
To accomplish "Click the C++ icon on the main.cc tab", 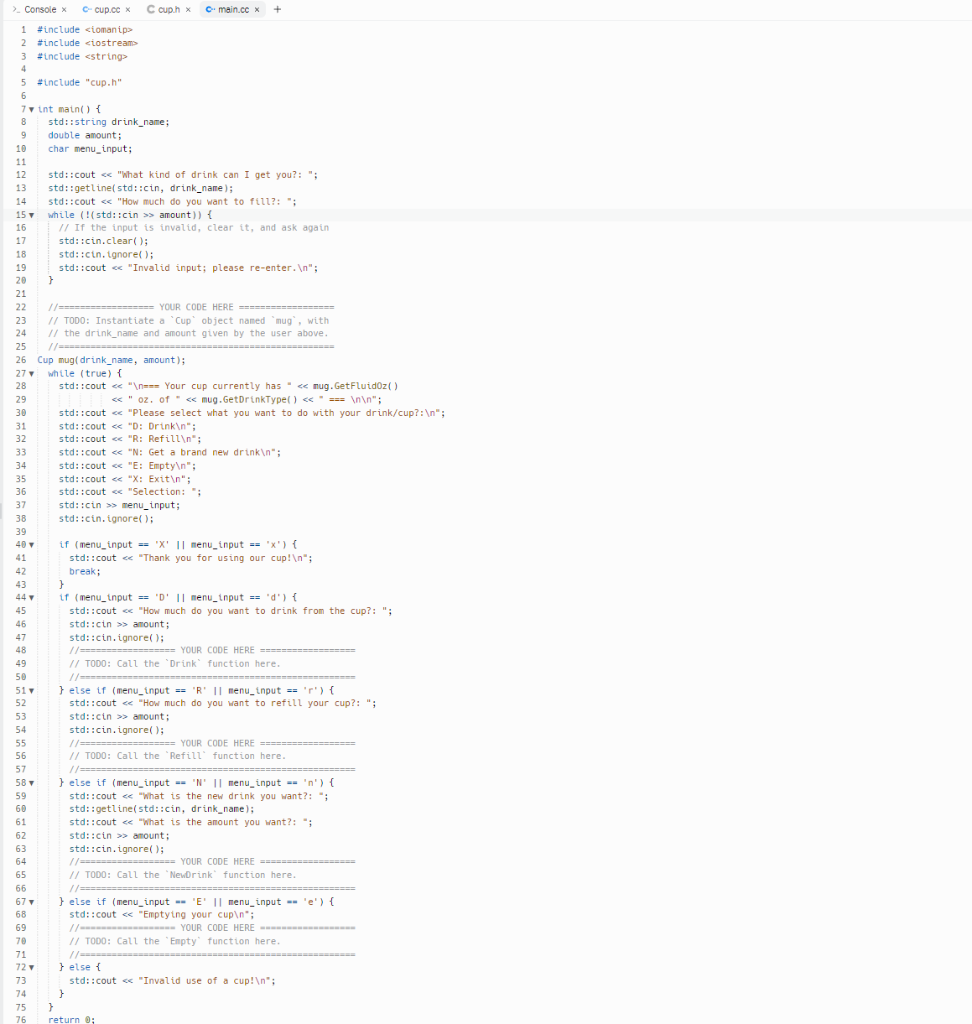I will point(210,9).
